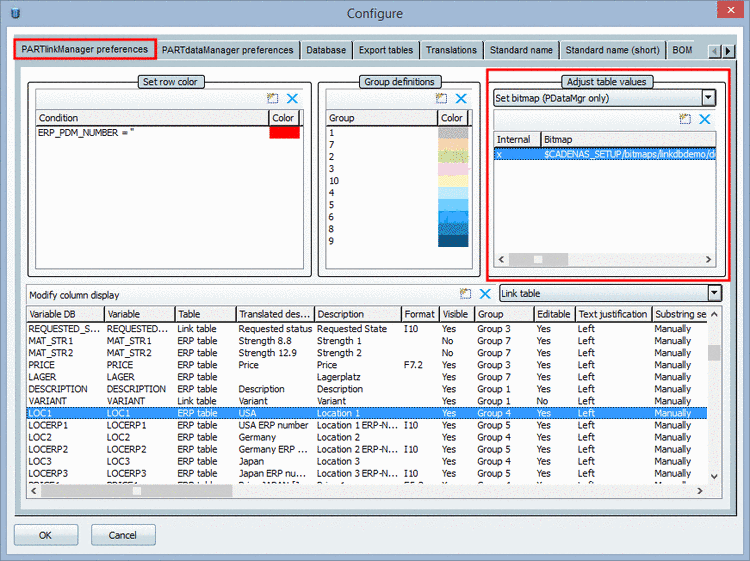Click the peach color swatch of group 7
The height and width of the screenshot is (561, 750).
453,144
